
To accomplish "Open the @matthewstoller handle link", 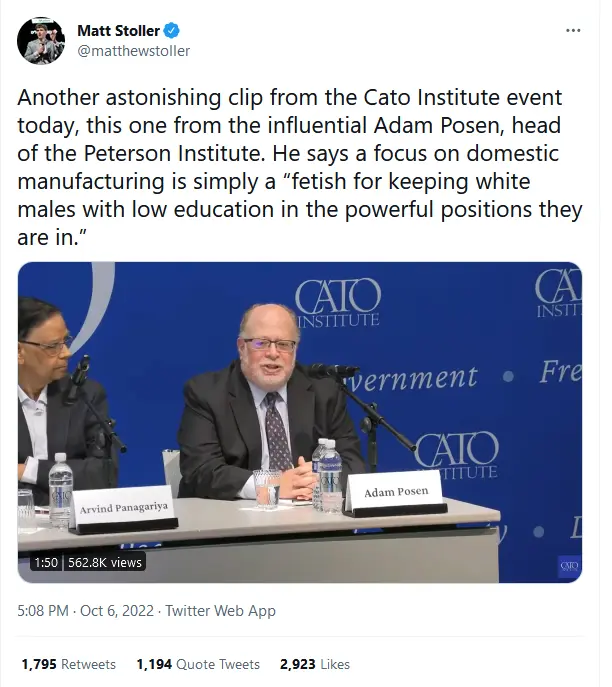I will [134, 51].
